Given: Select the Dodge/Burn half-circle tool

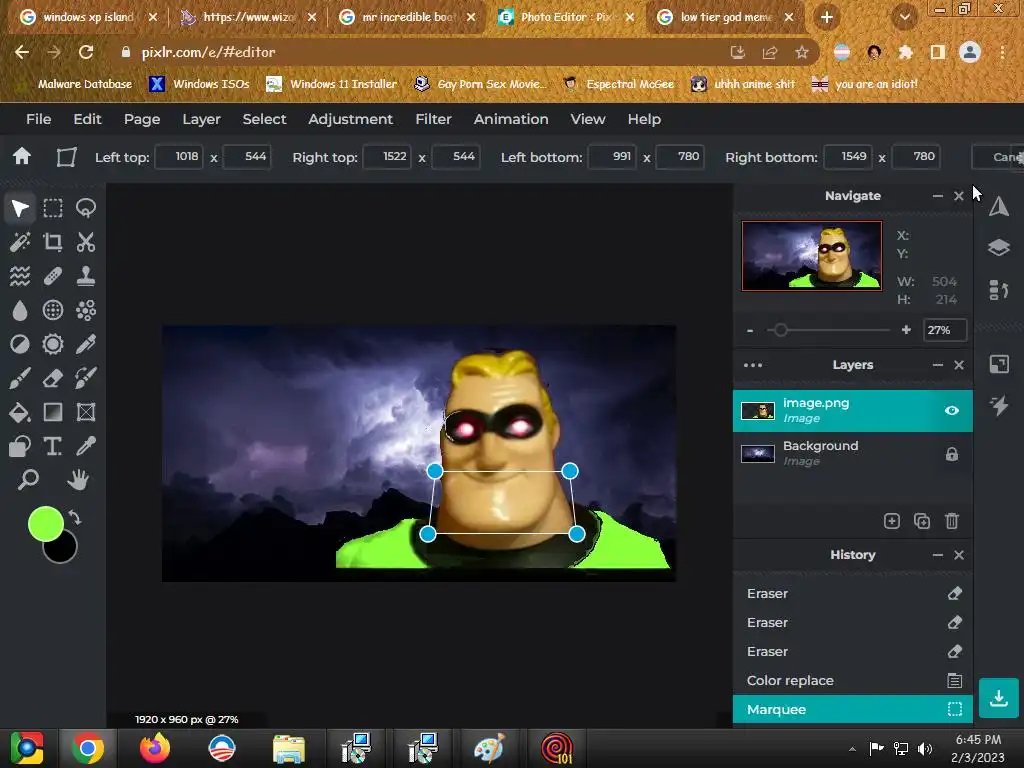Looking at the screenshot, I should pos(20,344).
